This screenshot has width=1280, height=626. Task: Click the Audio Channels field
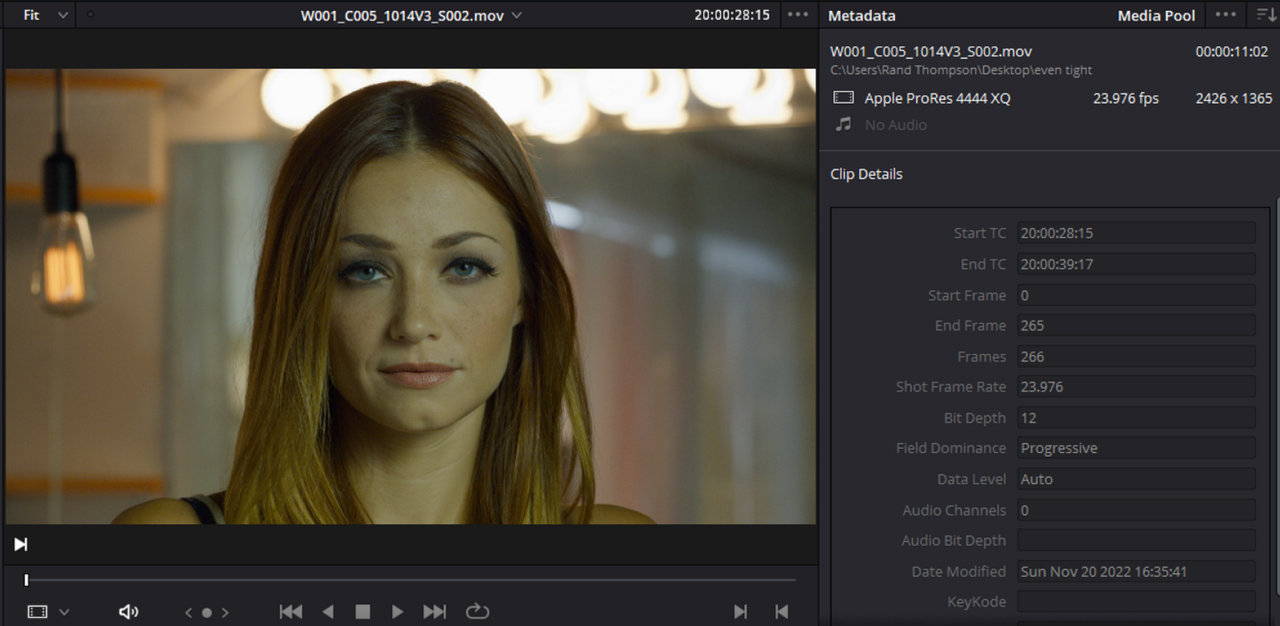(x=1136, y=510)
